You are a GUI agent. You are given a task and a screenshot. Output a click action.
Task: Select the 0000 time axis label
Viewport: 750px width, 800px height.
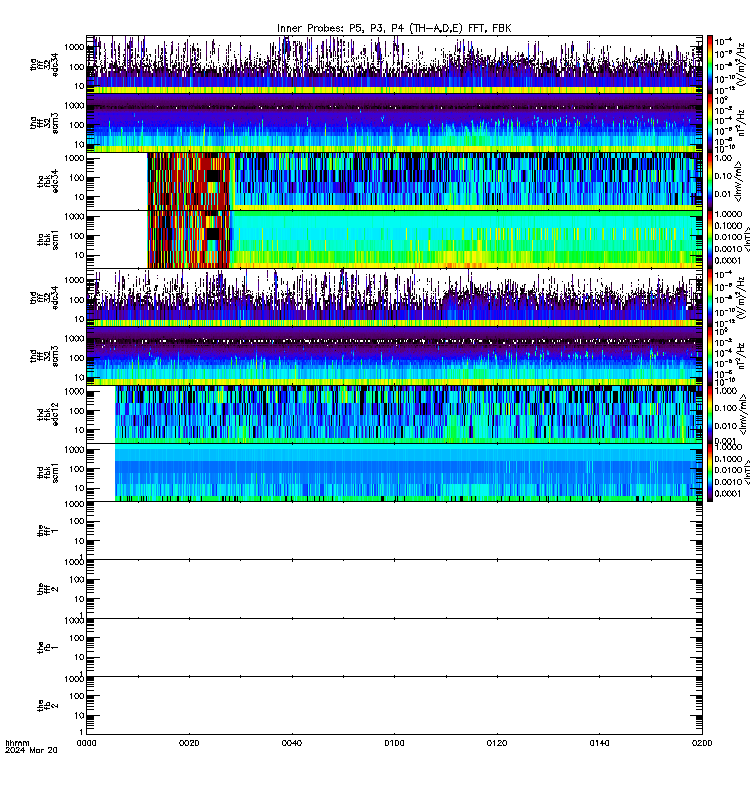coord(86,743)
